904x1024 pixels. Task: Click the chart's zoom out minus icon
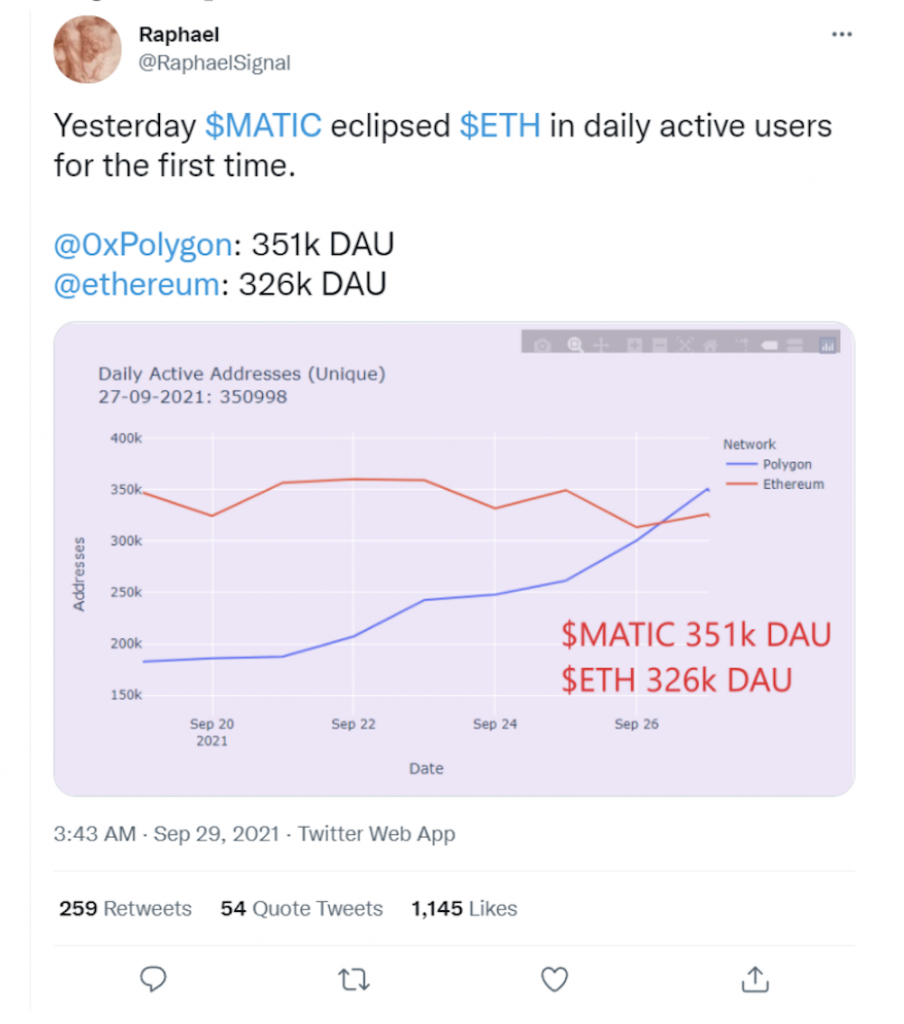click(x=660, y=345)
